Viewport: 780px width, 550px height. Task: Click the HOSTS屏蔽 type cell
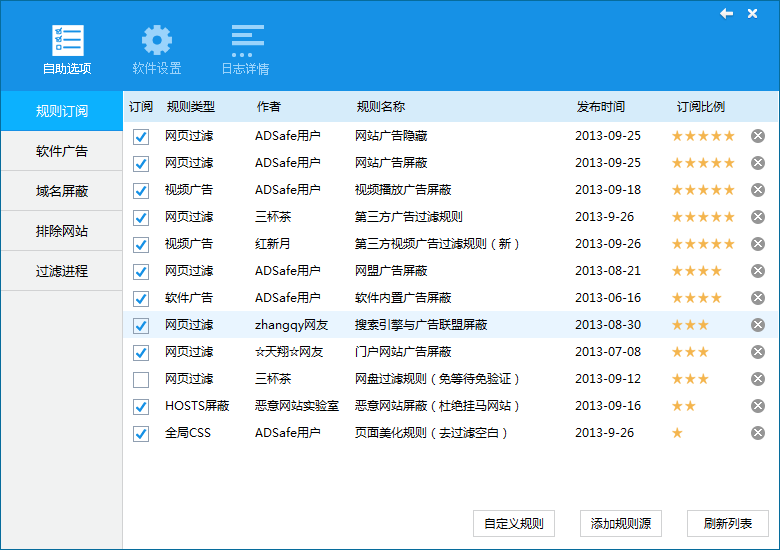click(x=197, y=406)
